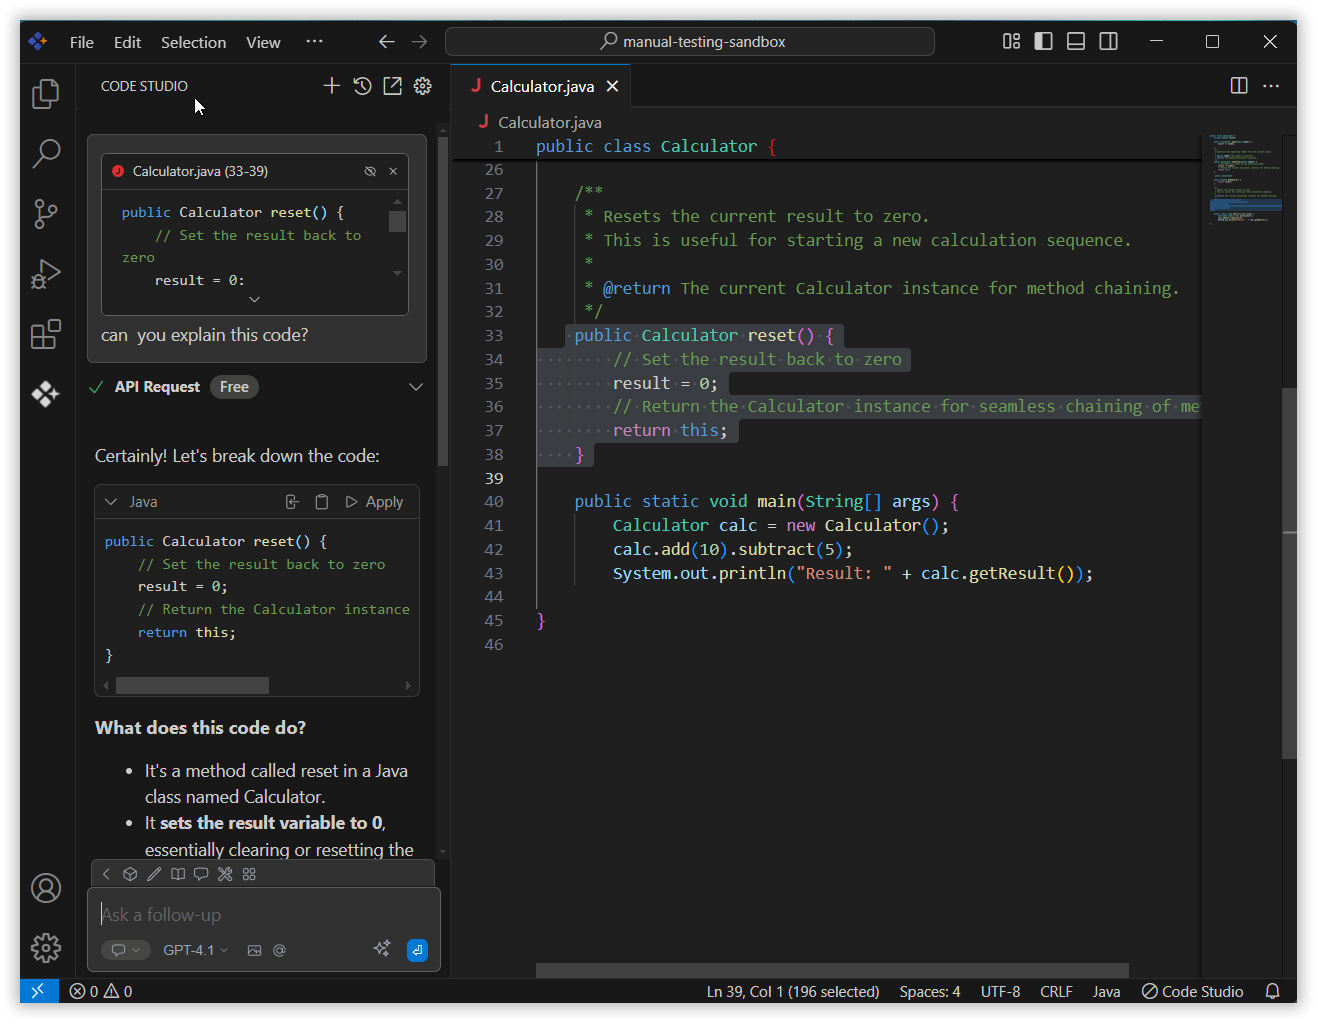This screenshot has height=1023, width=1317.
Task: Expand the attached code snippet chevron
Action: [254, 299]
